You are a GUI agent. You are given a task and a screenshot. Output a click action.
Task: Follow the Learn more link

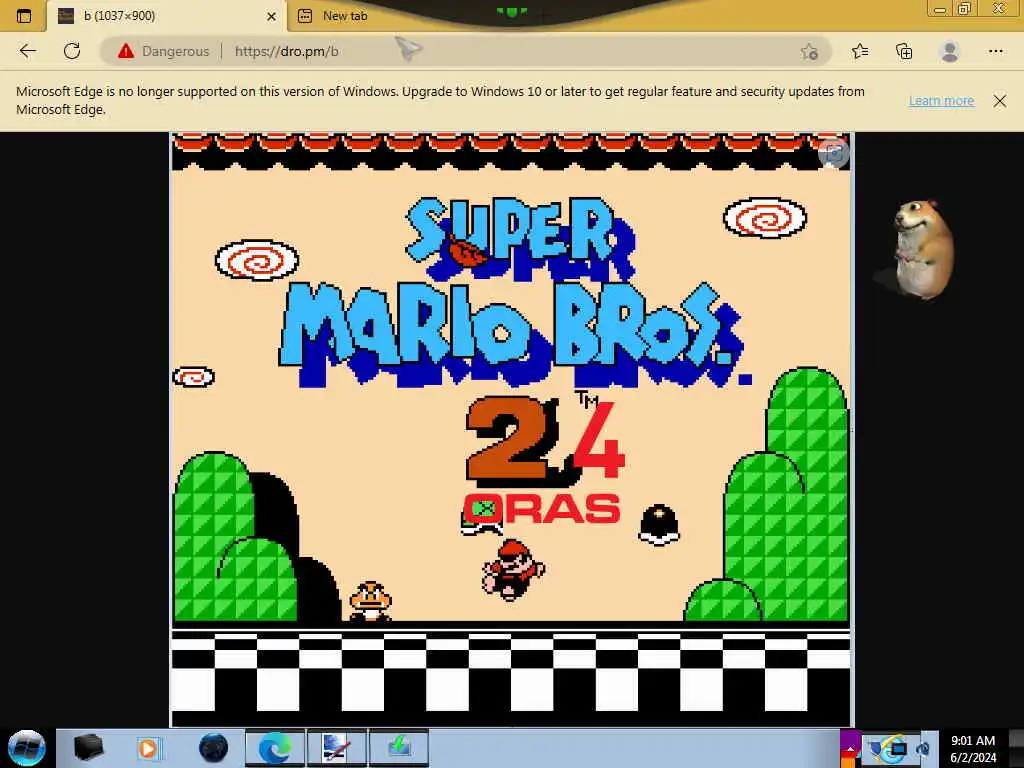pos(941,101)
